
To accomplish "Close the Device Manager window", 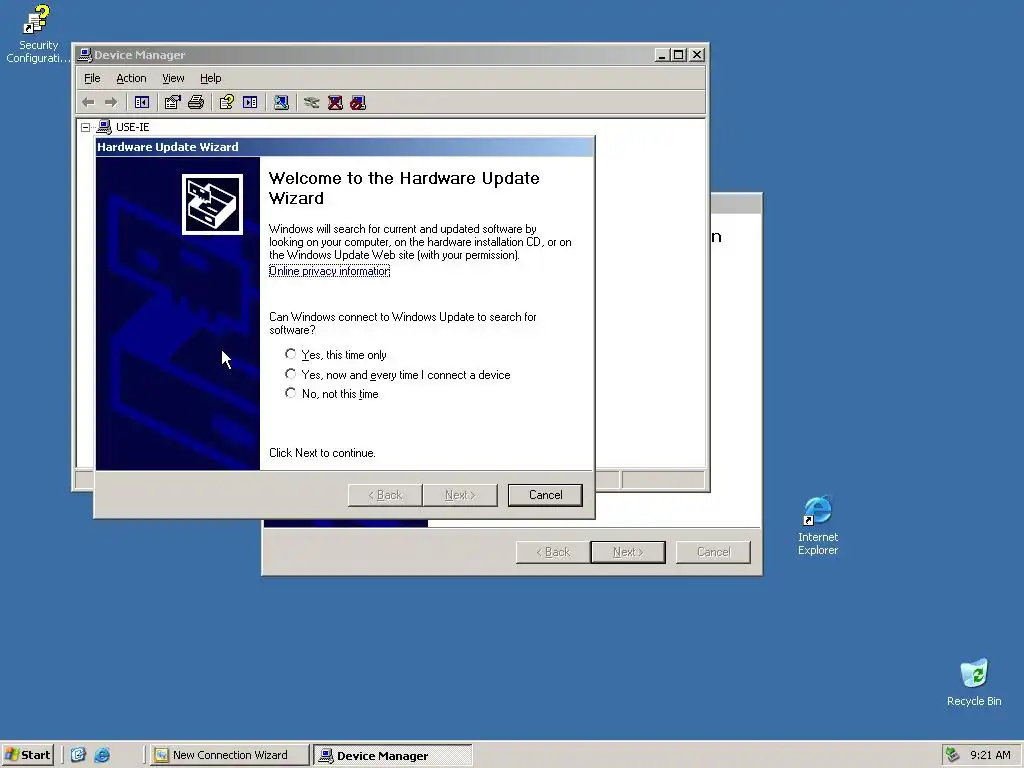I will point(697,55).
